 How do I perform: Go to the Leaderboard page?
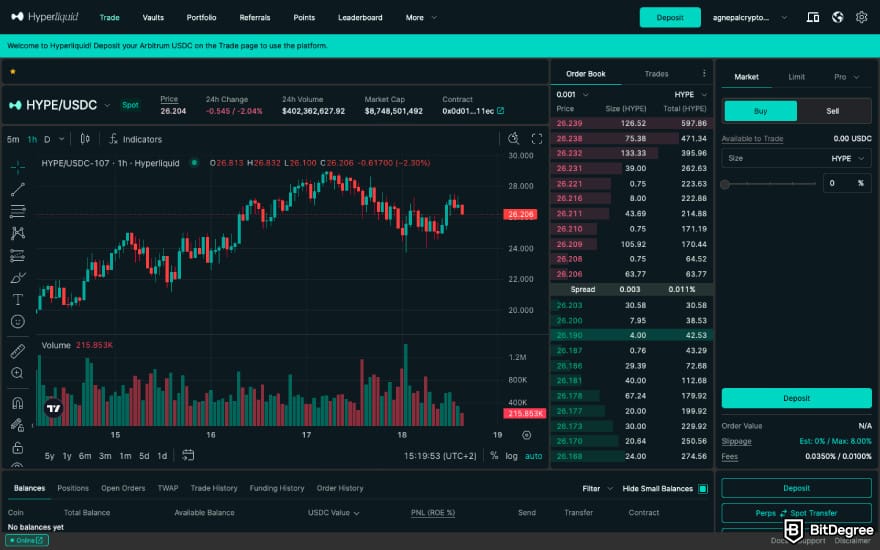point(360,17)
